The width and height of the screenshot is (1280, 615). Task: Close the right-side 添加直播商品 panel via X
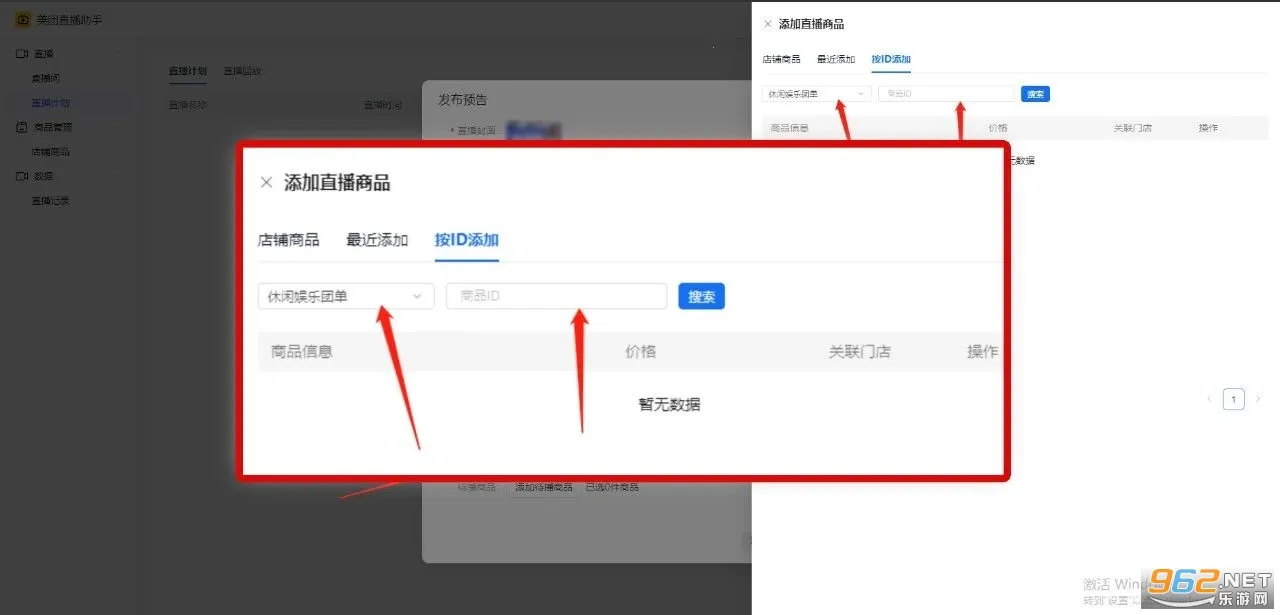[x=767, y=23]
